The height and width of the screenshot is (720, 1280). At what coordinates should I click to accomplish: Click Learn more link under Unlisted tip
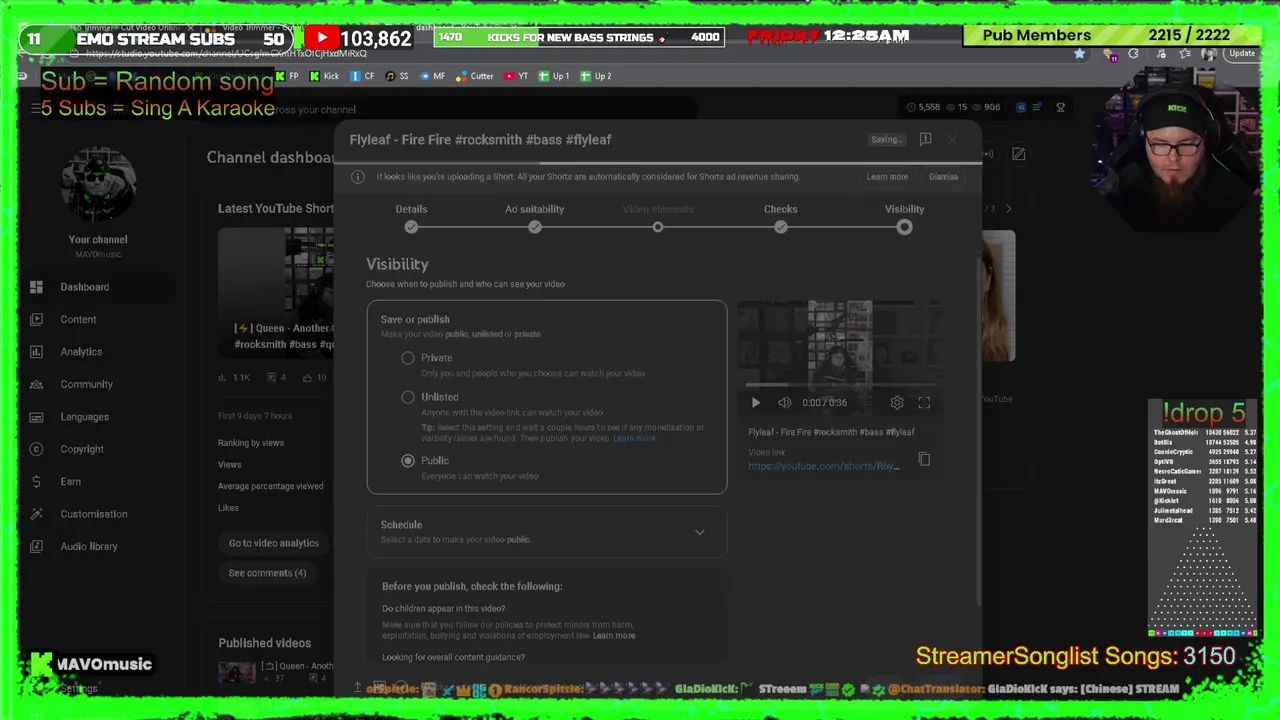634,439
